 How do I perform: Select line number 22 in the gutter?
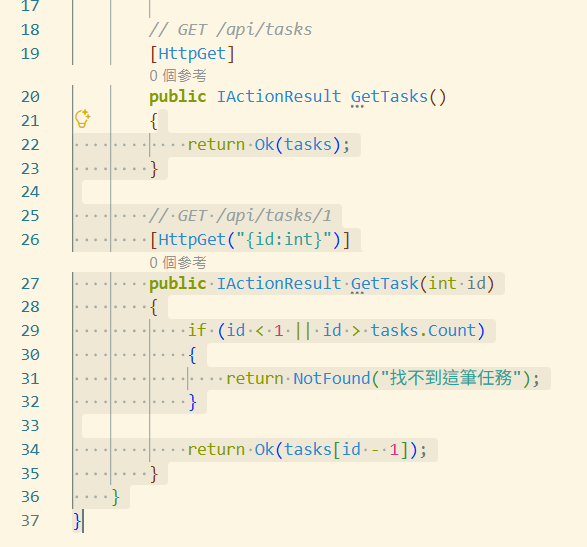30,145
